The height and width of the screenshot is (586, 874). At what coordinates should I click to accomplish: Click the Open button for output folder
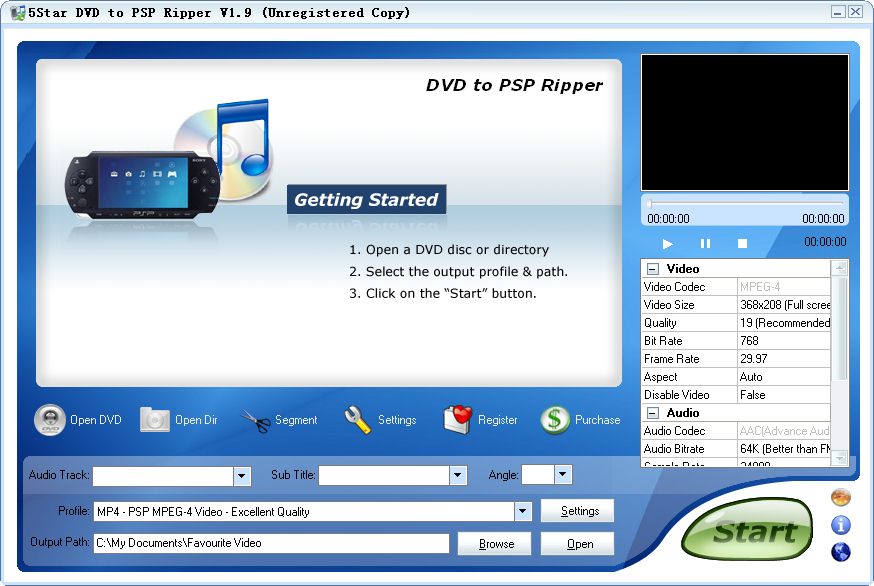point(577,544)
